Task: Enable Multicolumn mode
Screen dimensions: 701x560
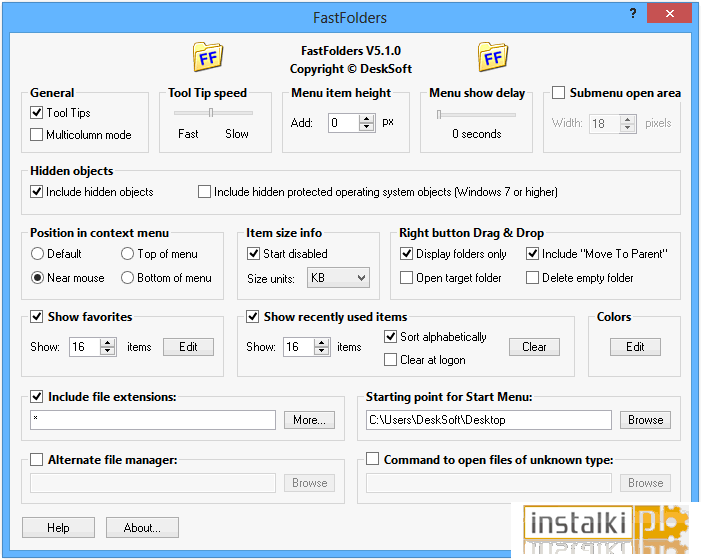Action: pyautogui.click(x=36, y=135)
